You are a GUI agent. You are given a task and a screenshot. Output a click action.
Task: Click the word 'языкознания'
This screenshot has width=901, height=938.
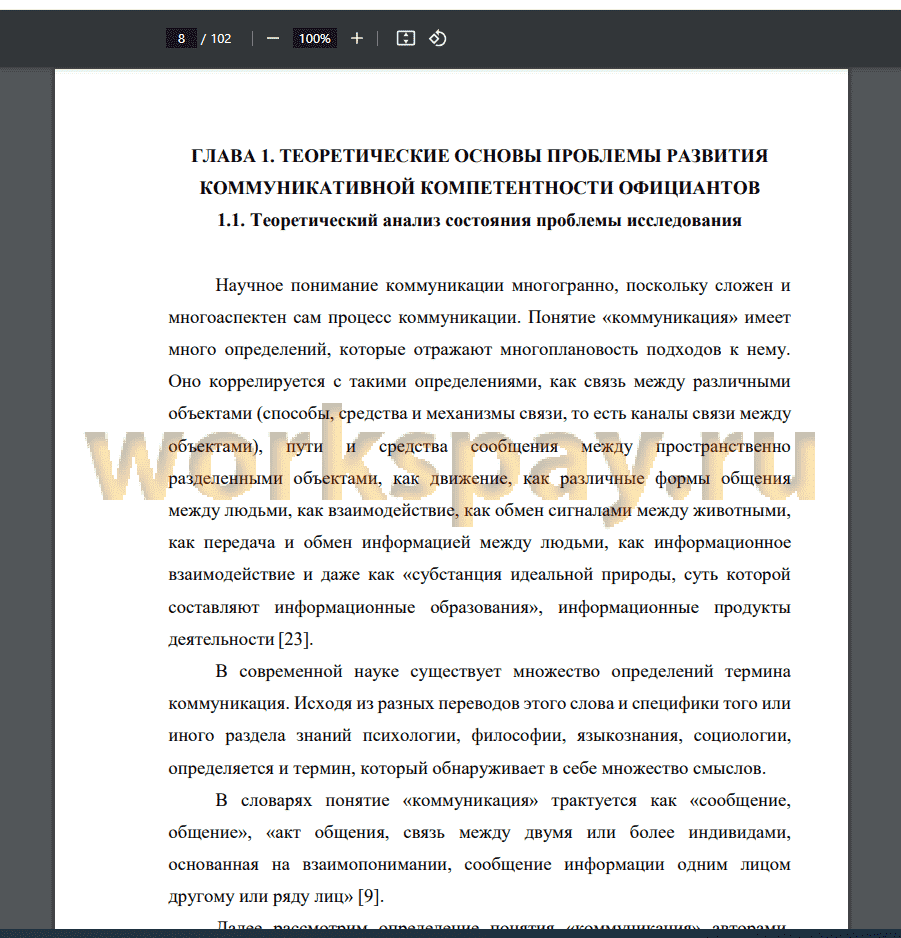click(628, 736)
